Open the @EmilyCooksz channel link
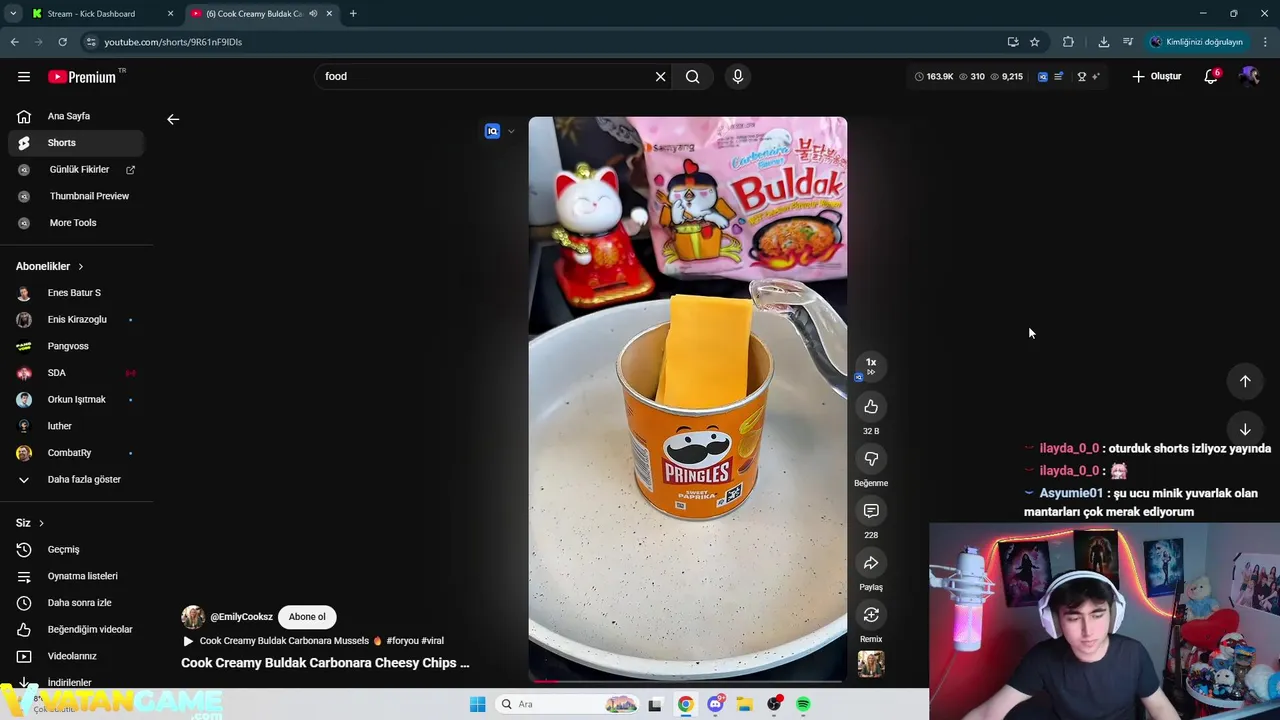Viewport: 1280px width, 720px height. pyautogui.click(x=241, y=617)
